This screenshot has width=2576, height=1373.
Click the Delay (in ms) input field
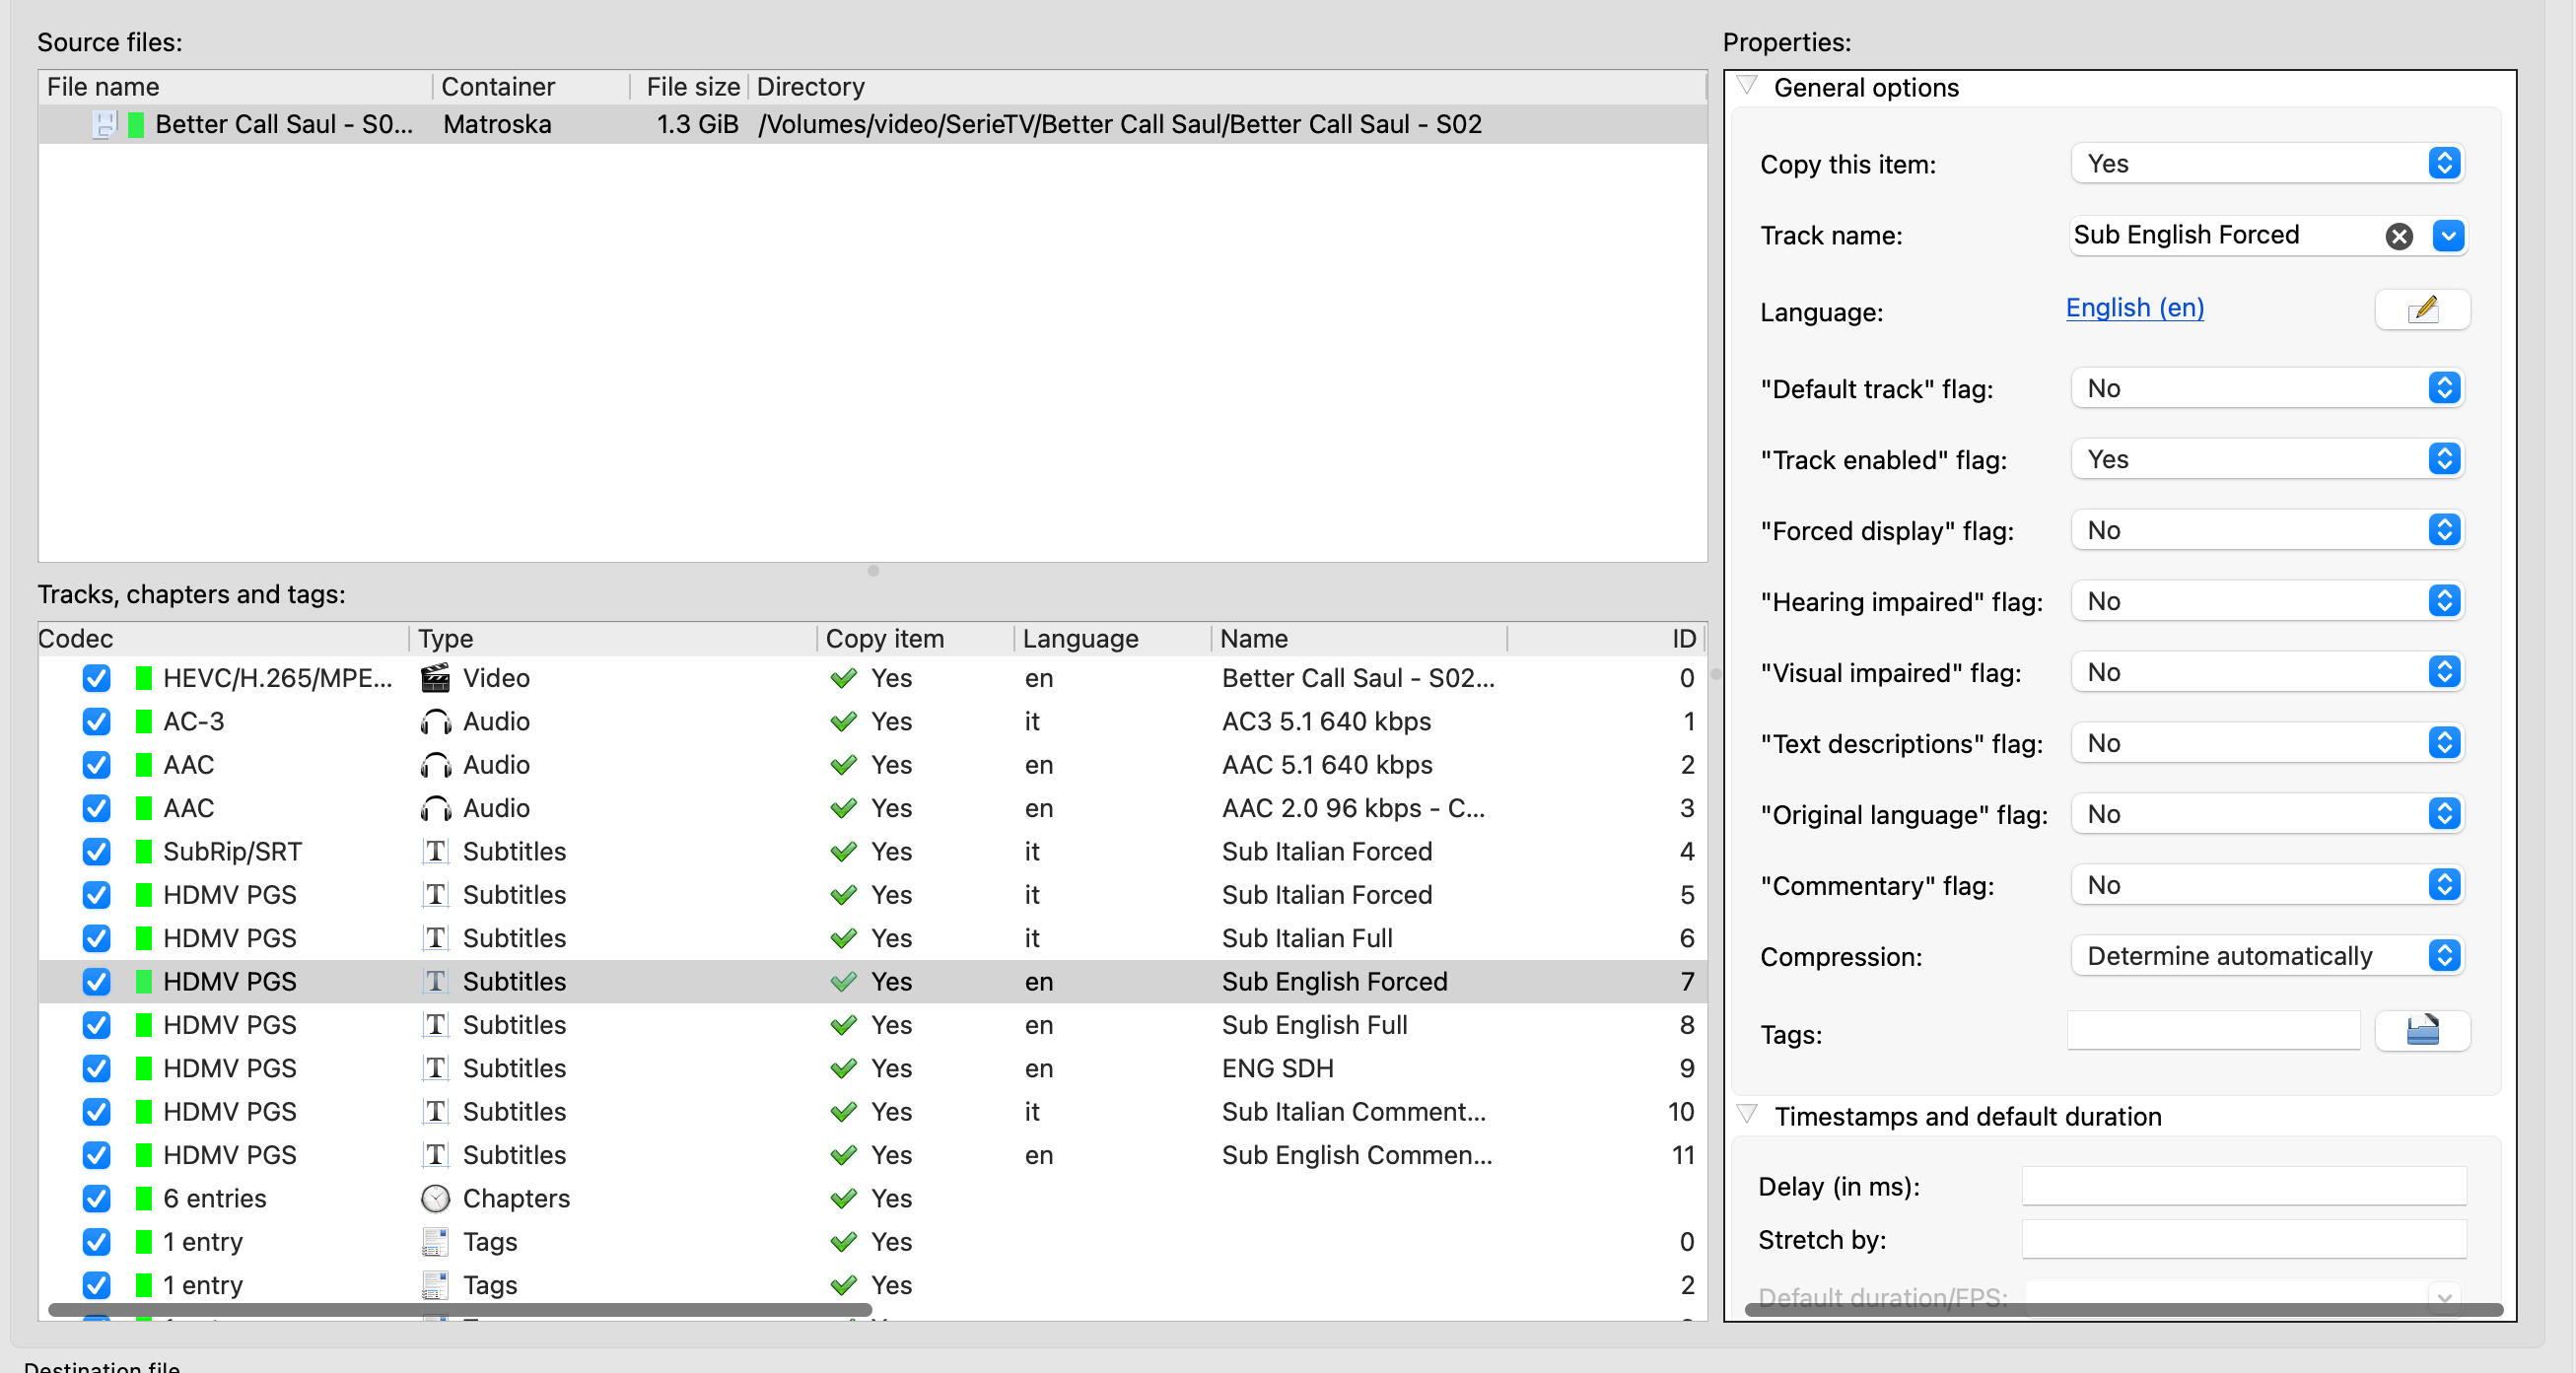pos(2243,1186)
